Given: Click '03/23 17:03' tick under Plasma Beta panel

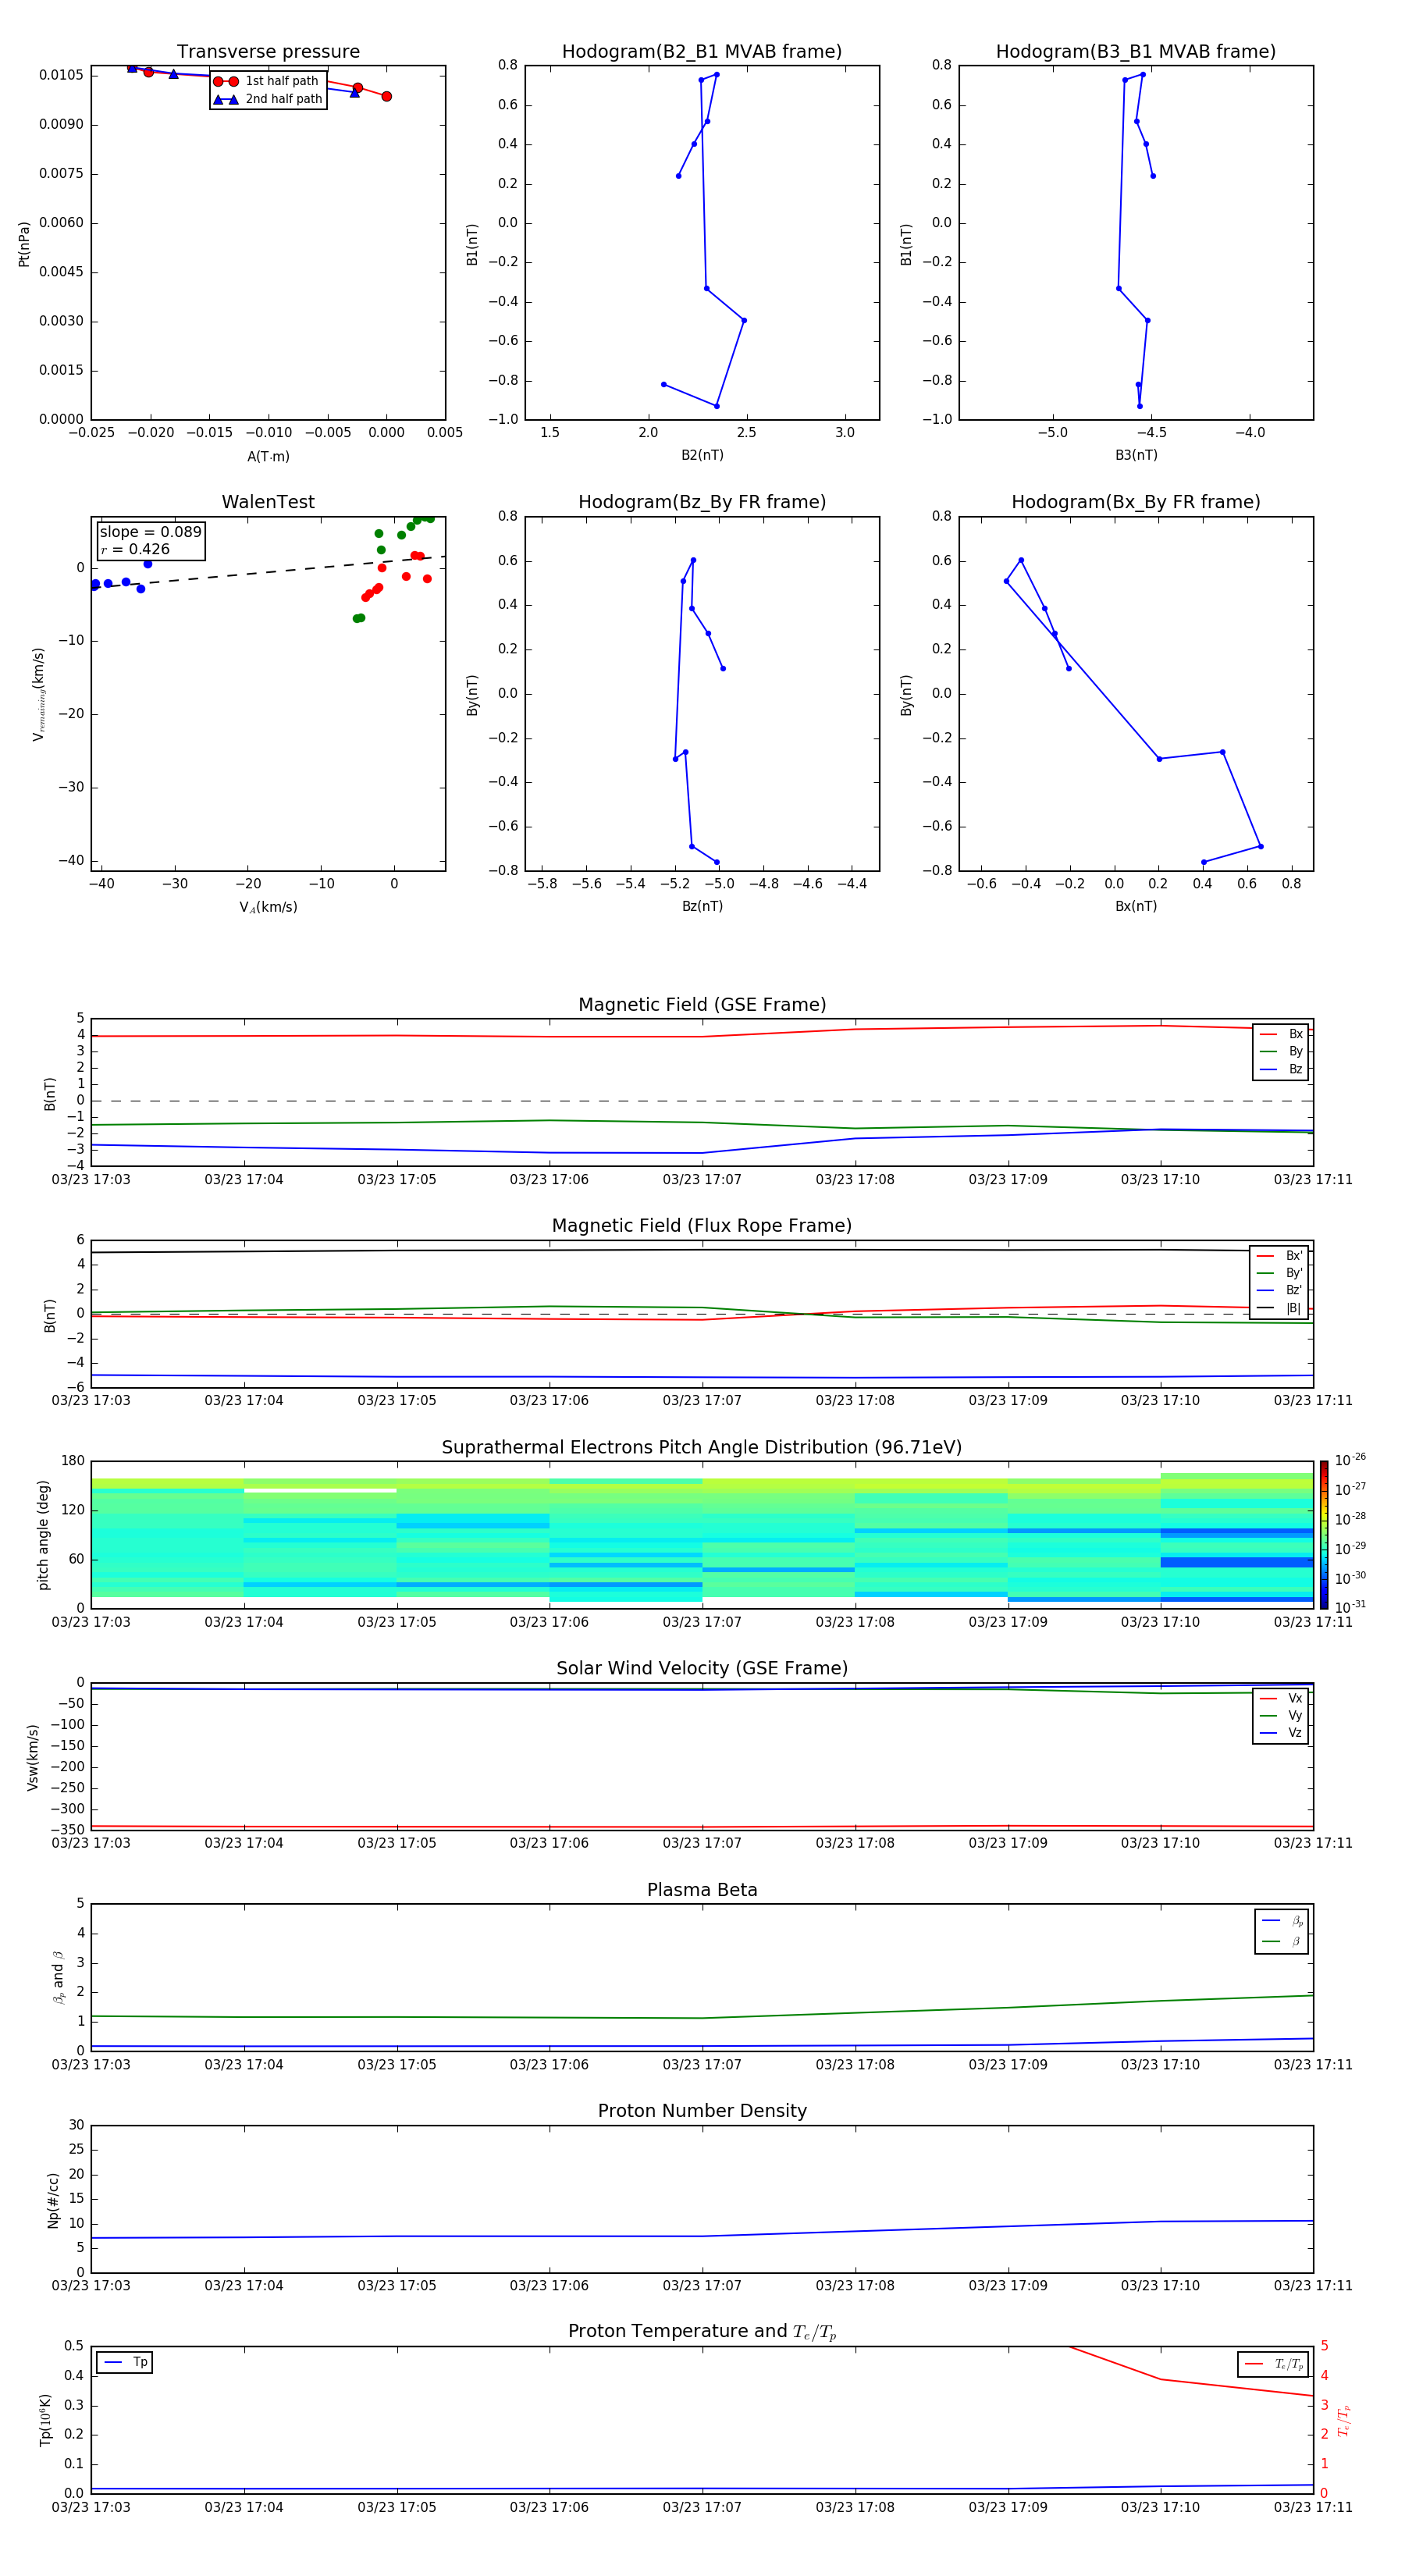Looking at the screenshot, I should pos(91,2064).
